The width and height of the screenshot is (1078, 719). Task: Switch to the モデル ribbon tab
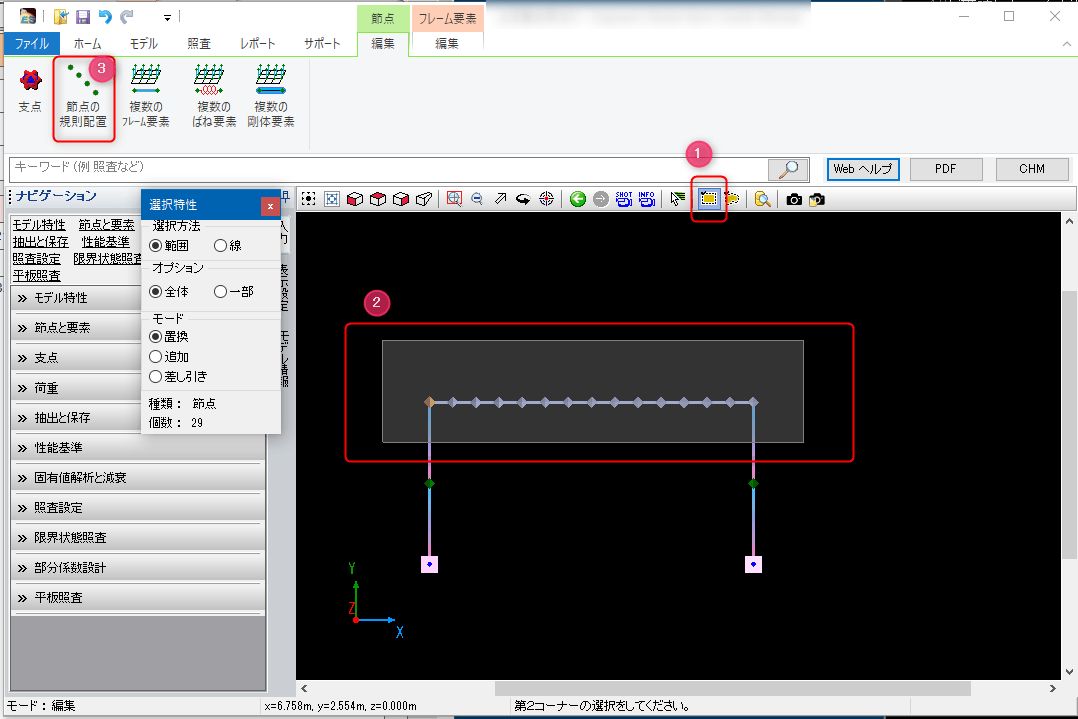[143, 44]
